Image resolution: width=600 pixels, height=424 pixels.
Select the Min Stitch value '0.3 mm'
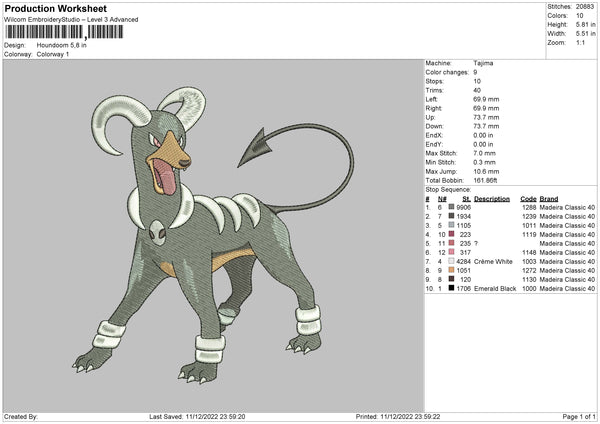tap(484, 162)
